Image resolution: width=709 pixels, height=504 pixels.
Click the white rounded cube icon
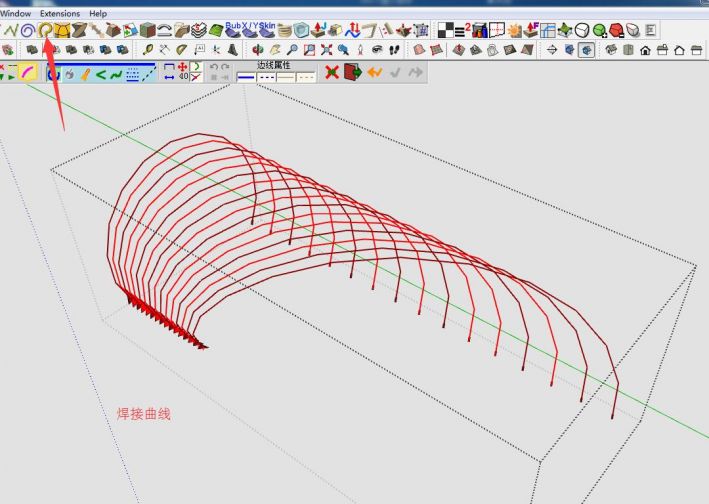coord(582,30)
